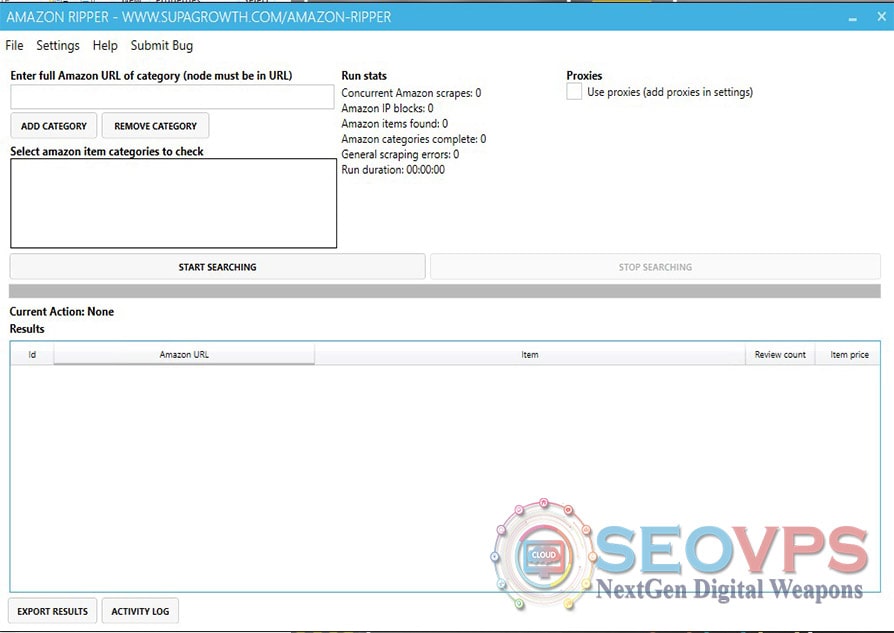Sort results by the Item price column header

click(x=849, y=355)
